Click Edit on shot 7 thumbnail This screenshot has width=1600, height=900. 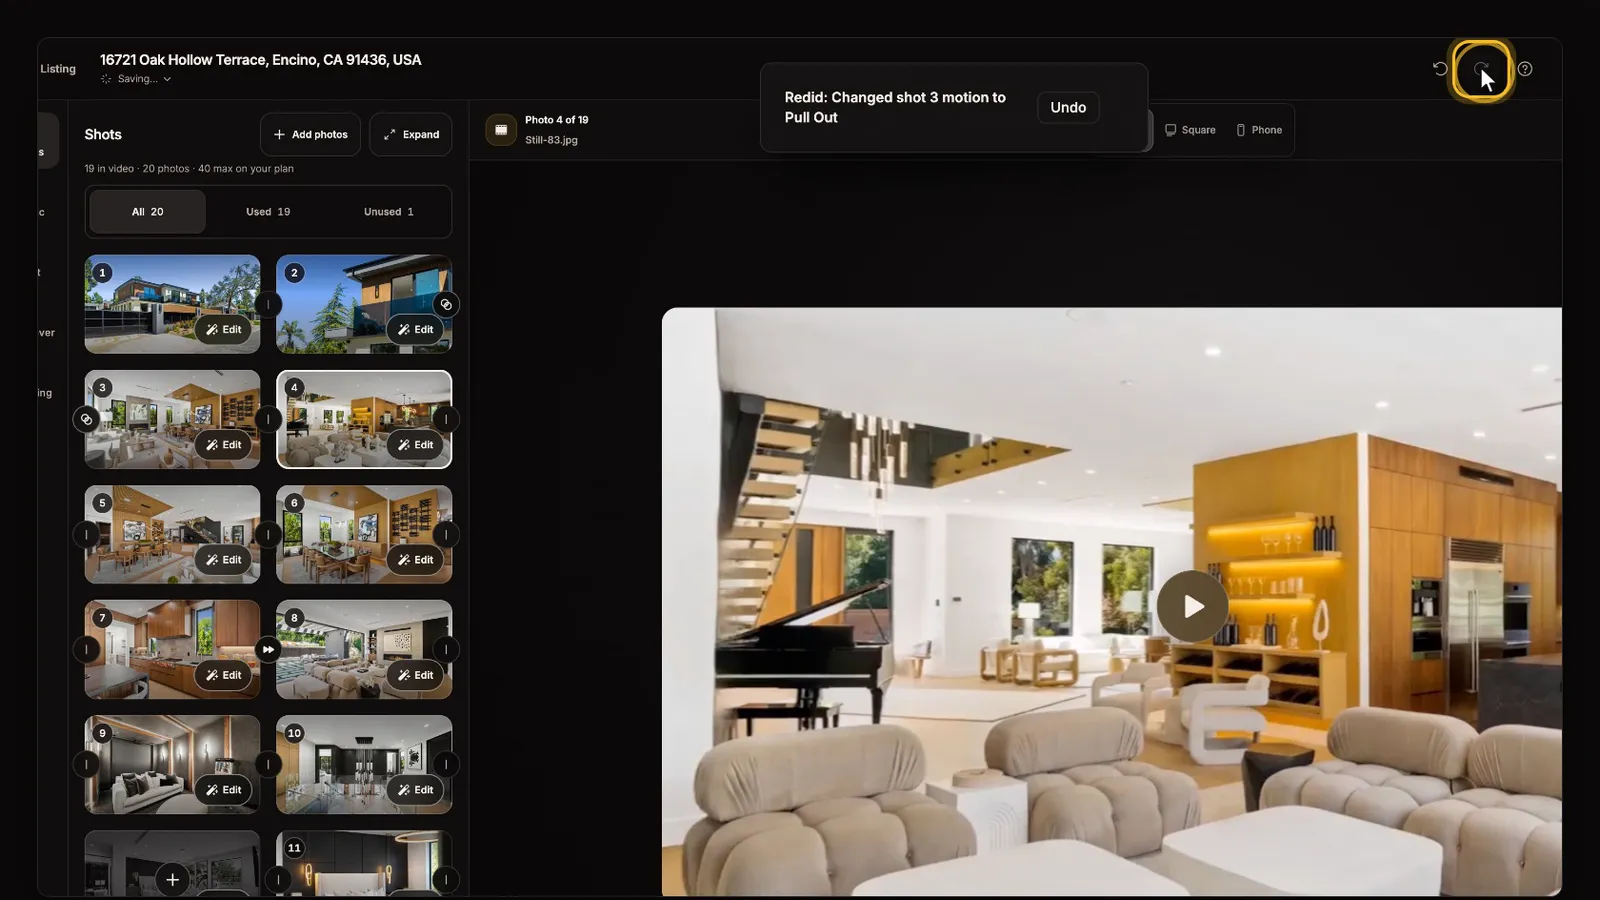(x=223, y=675)
